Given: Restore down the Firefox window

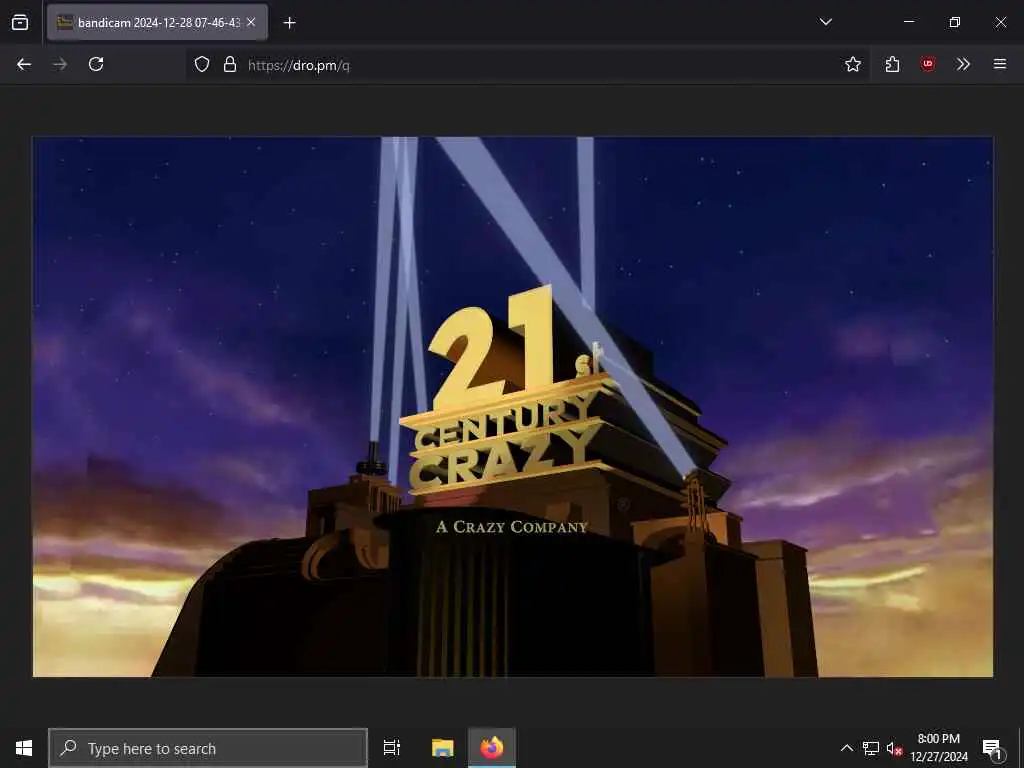Looking at the screenshot, I should pyautogui.click(x=954, y=22).
